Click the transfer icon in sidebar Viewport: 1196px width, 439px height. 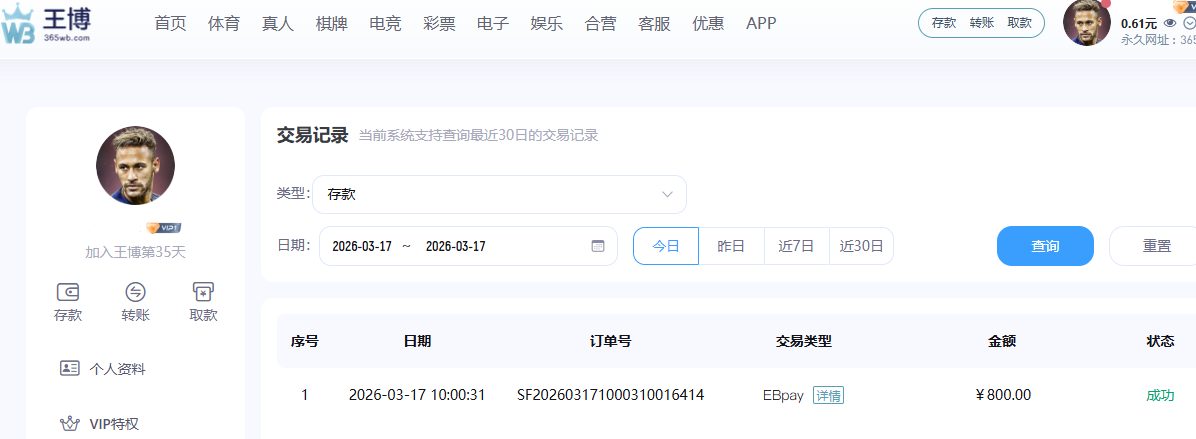135,292
